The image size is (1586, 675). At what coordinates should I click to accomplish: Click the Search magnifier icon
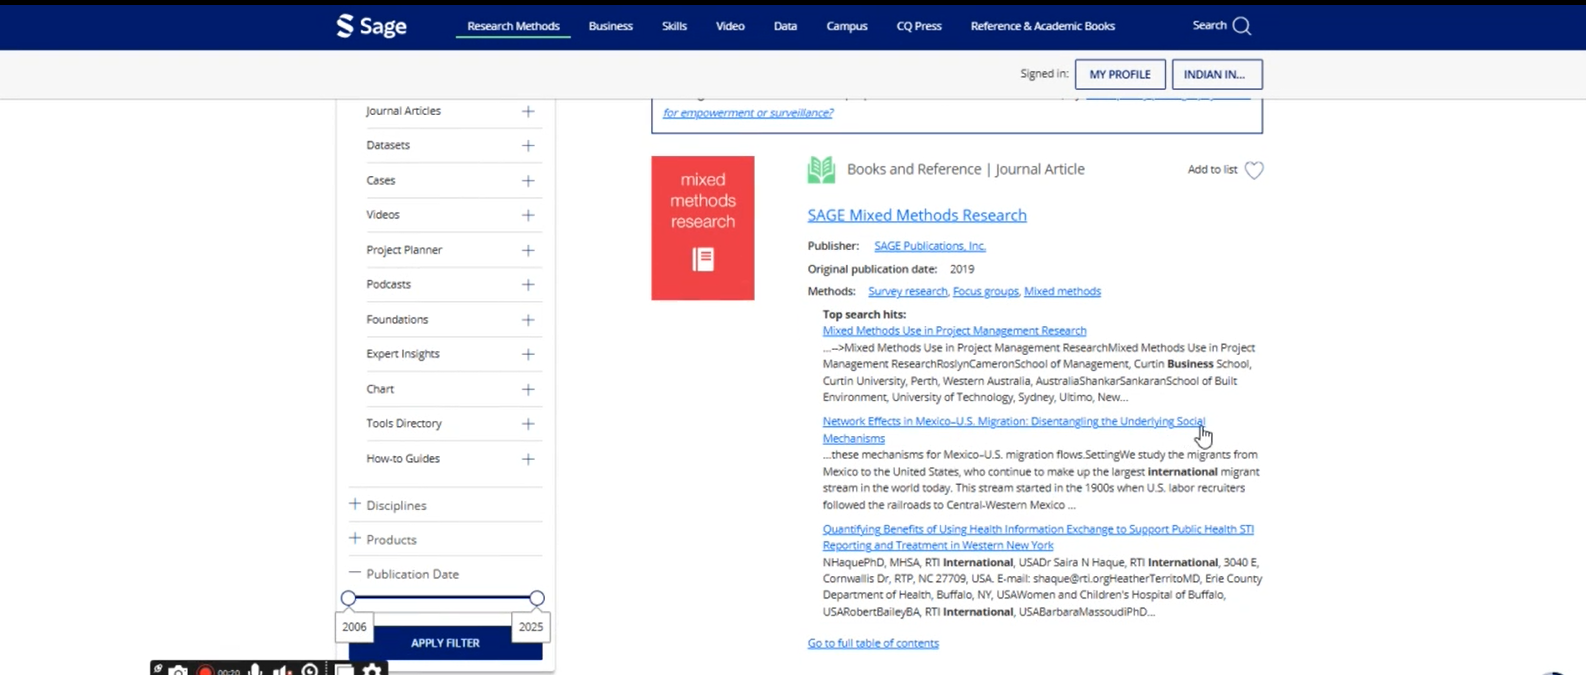tap(1241, 26)
